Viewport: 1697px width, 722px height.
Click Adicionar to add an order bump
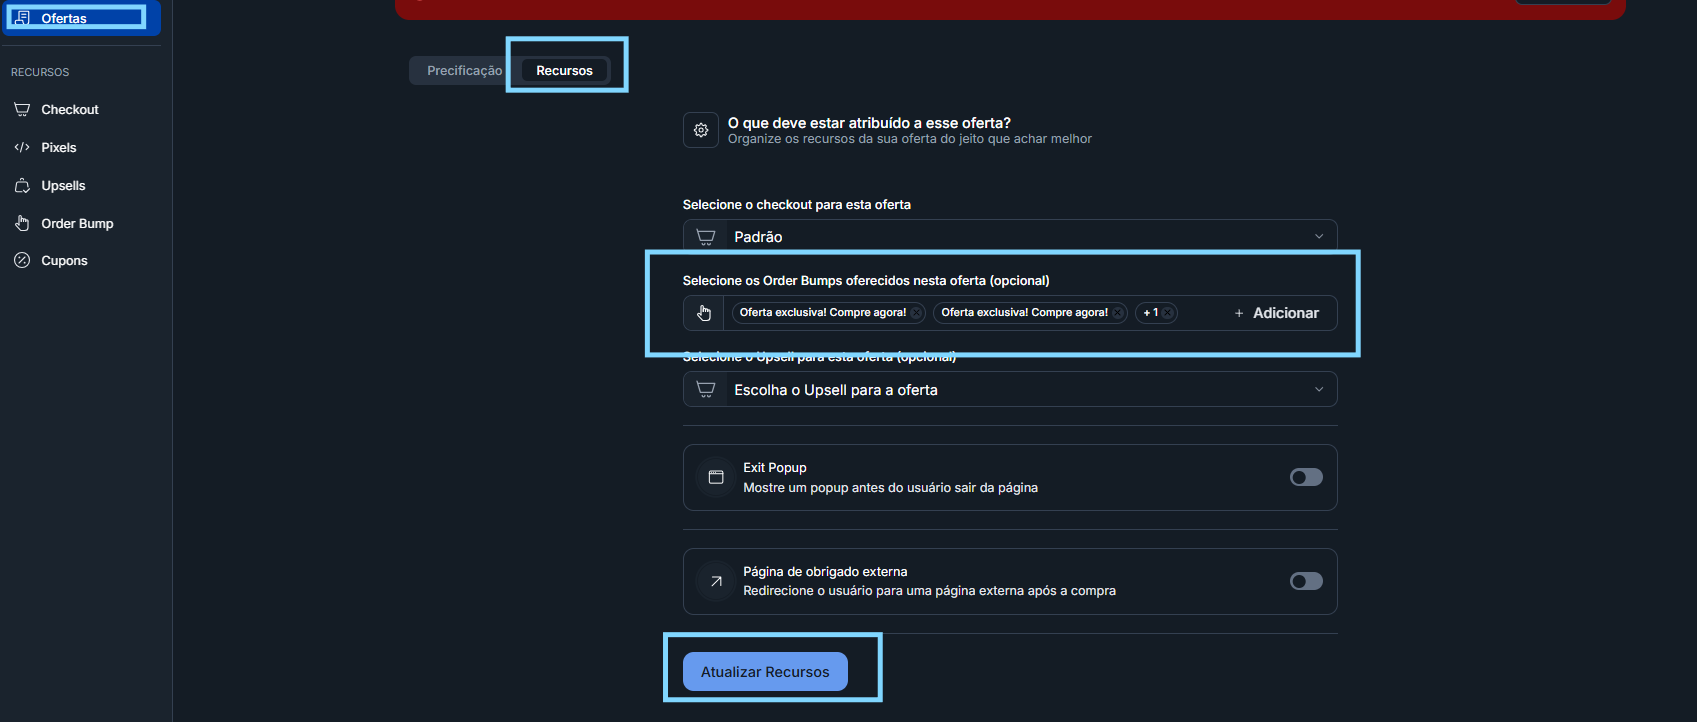tap(1277, 313)
